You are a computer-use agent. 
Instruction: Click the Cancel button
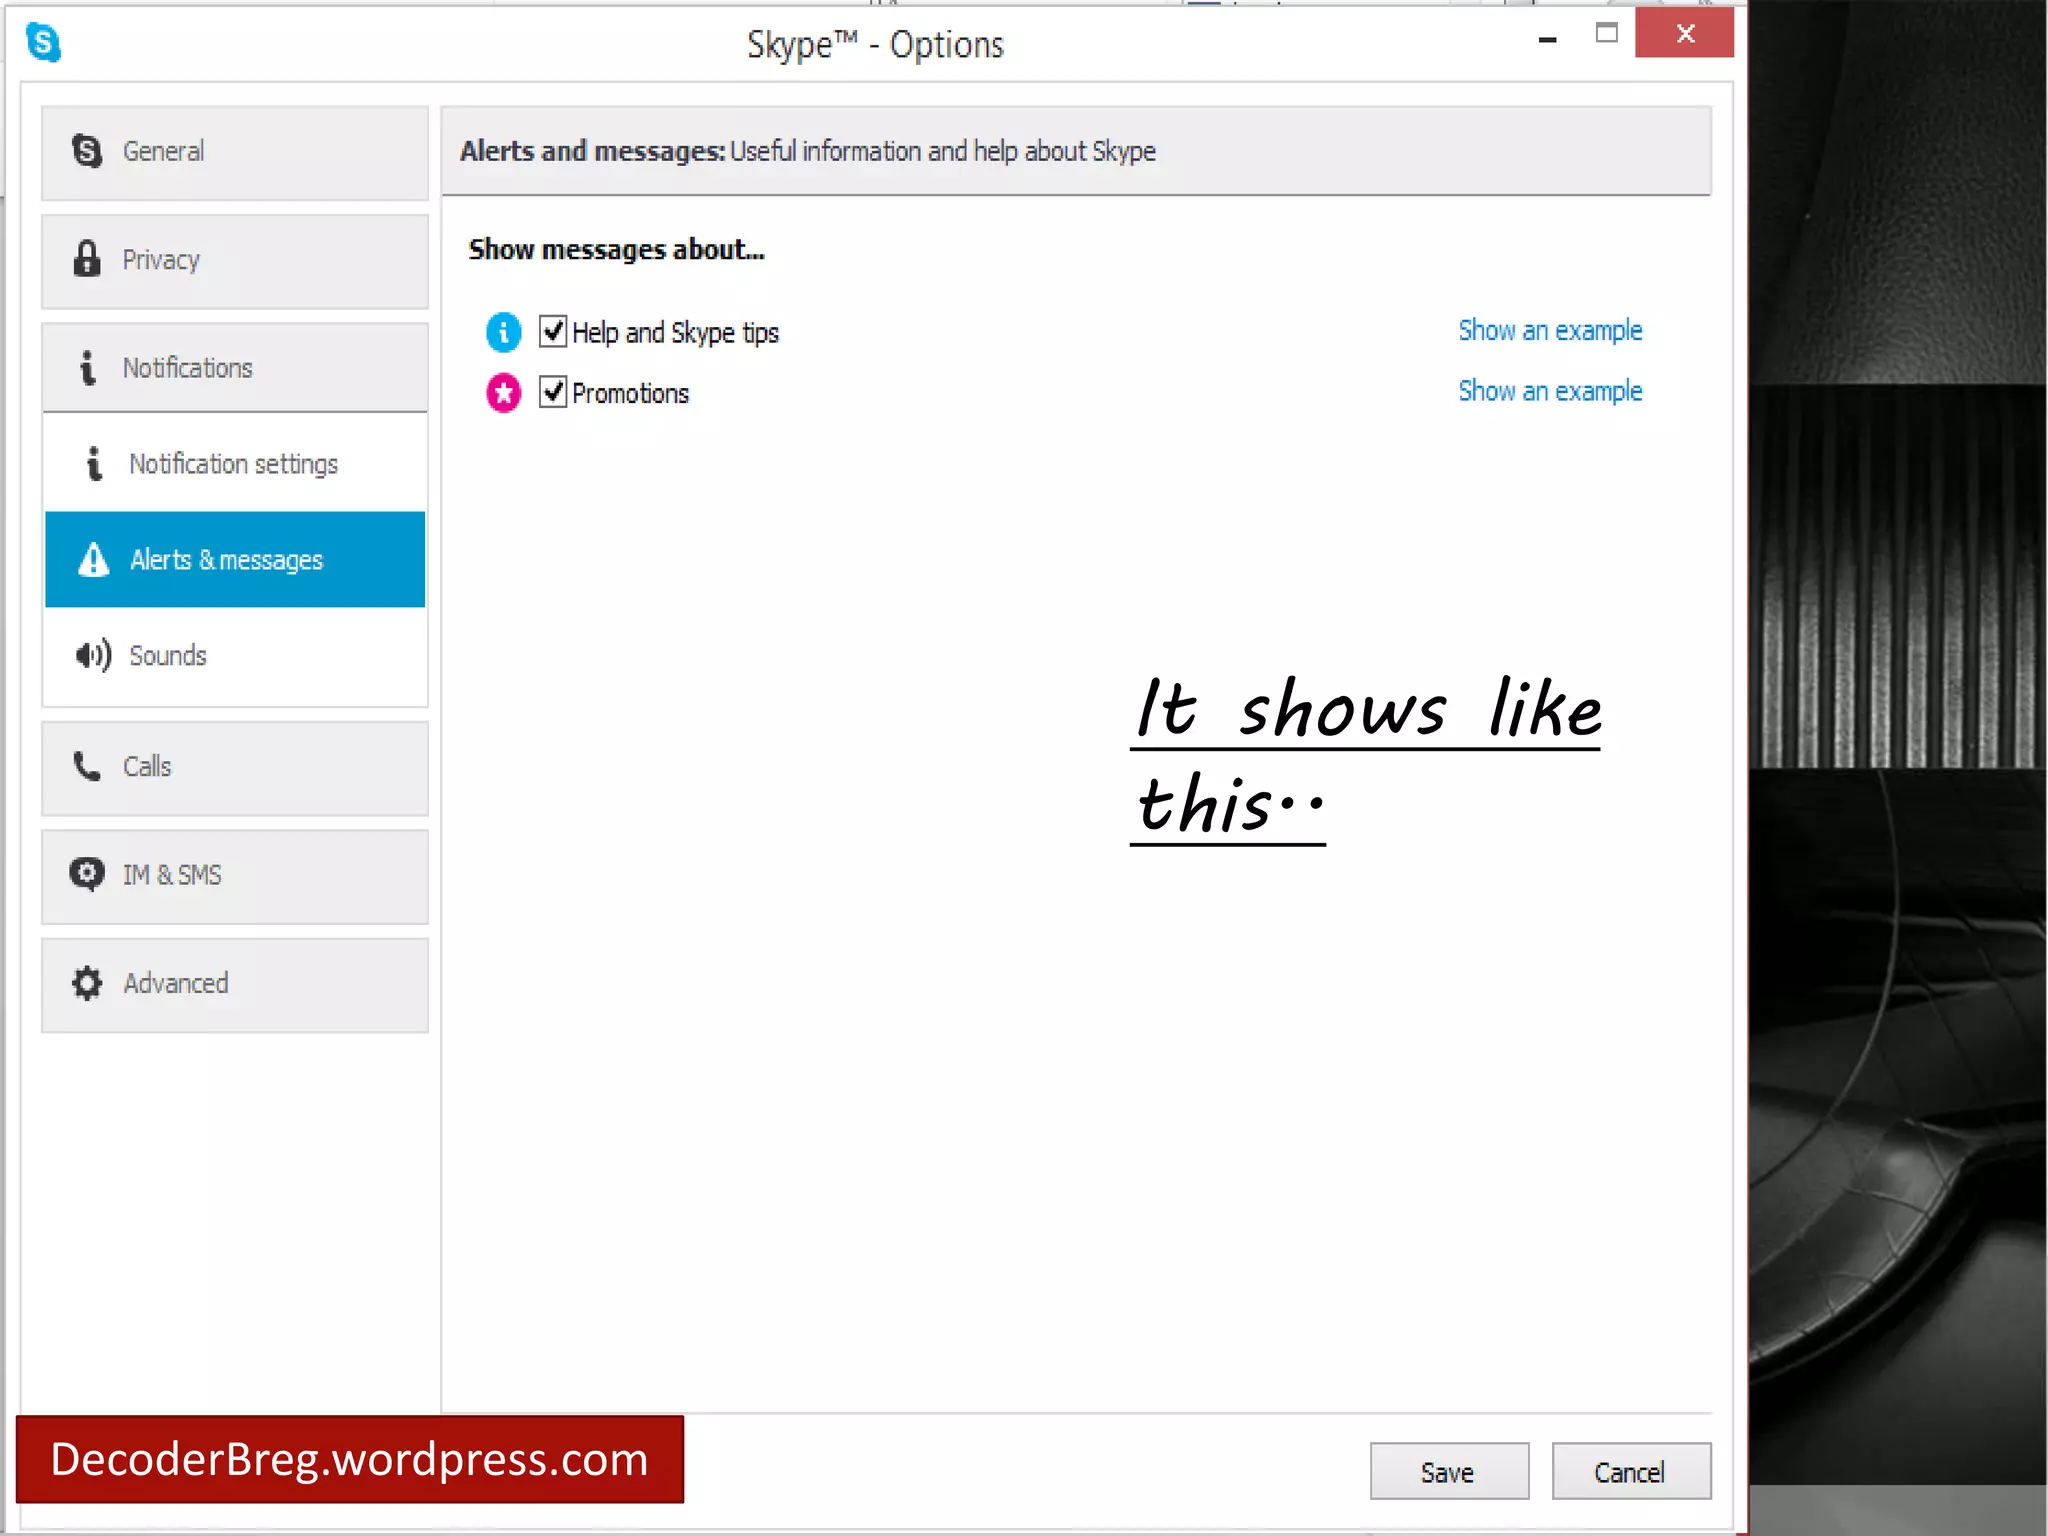[1631, 1471]
